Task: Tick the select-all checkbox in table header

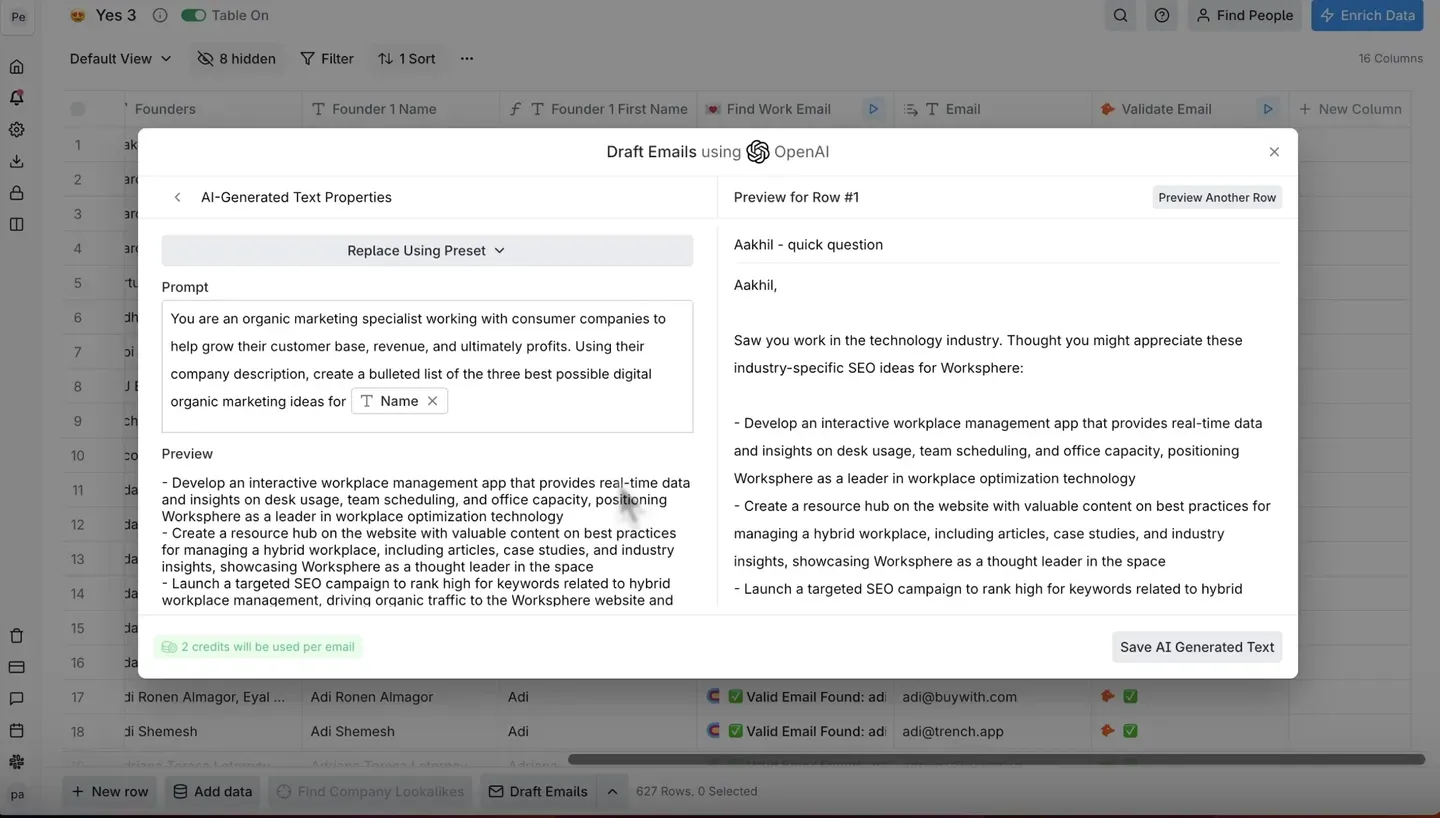Action: (x=77, y=109)
